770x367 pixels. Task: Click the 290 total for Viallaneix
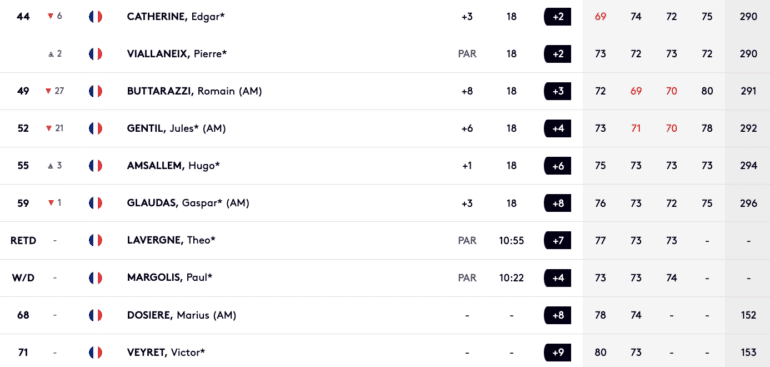748,54
